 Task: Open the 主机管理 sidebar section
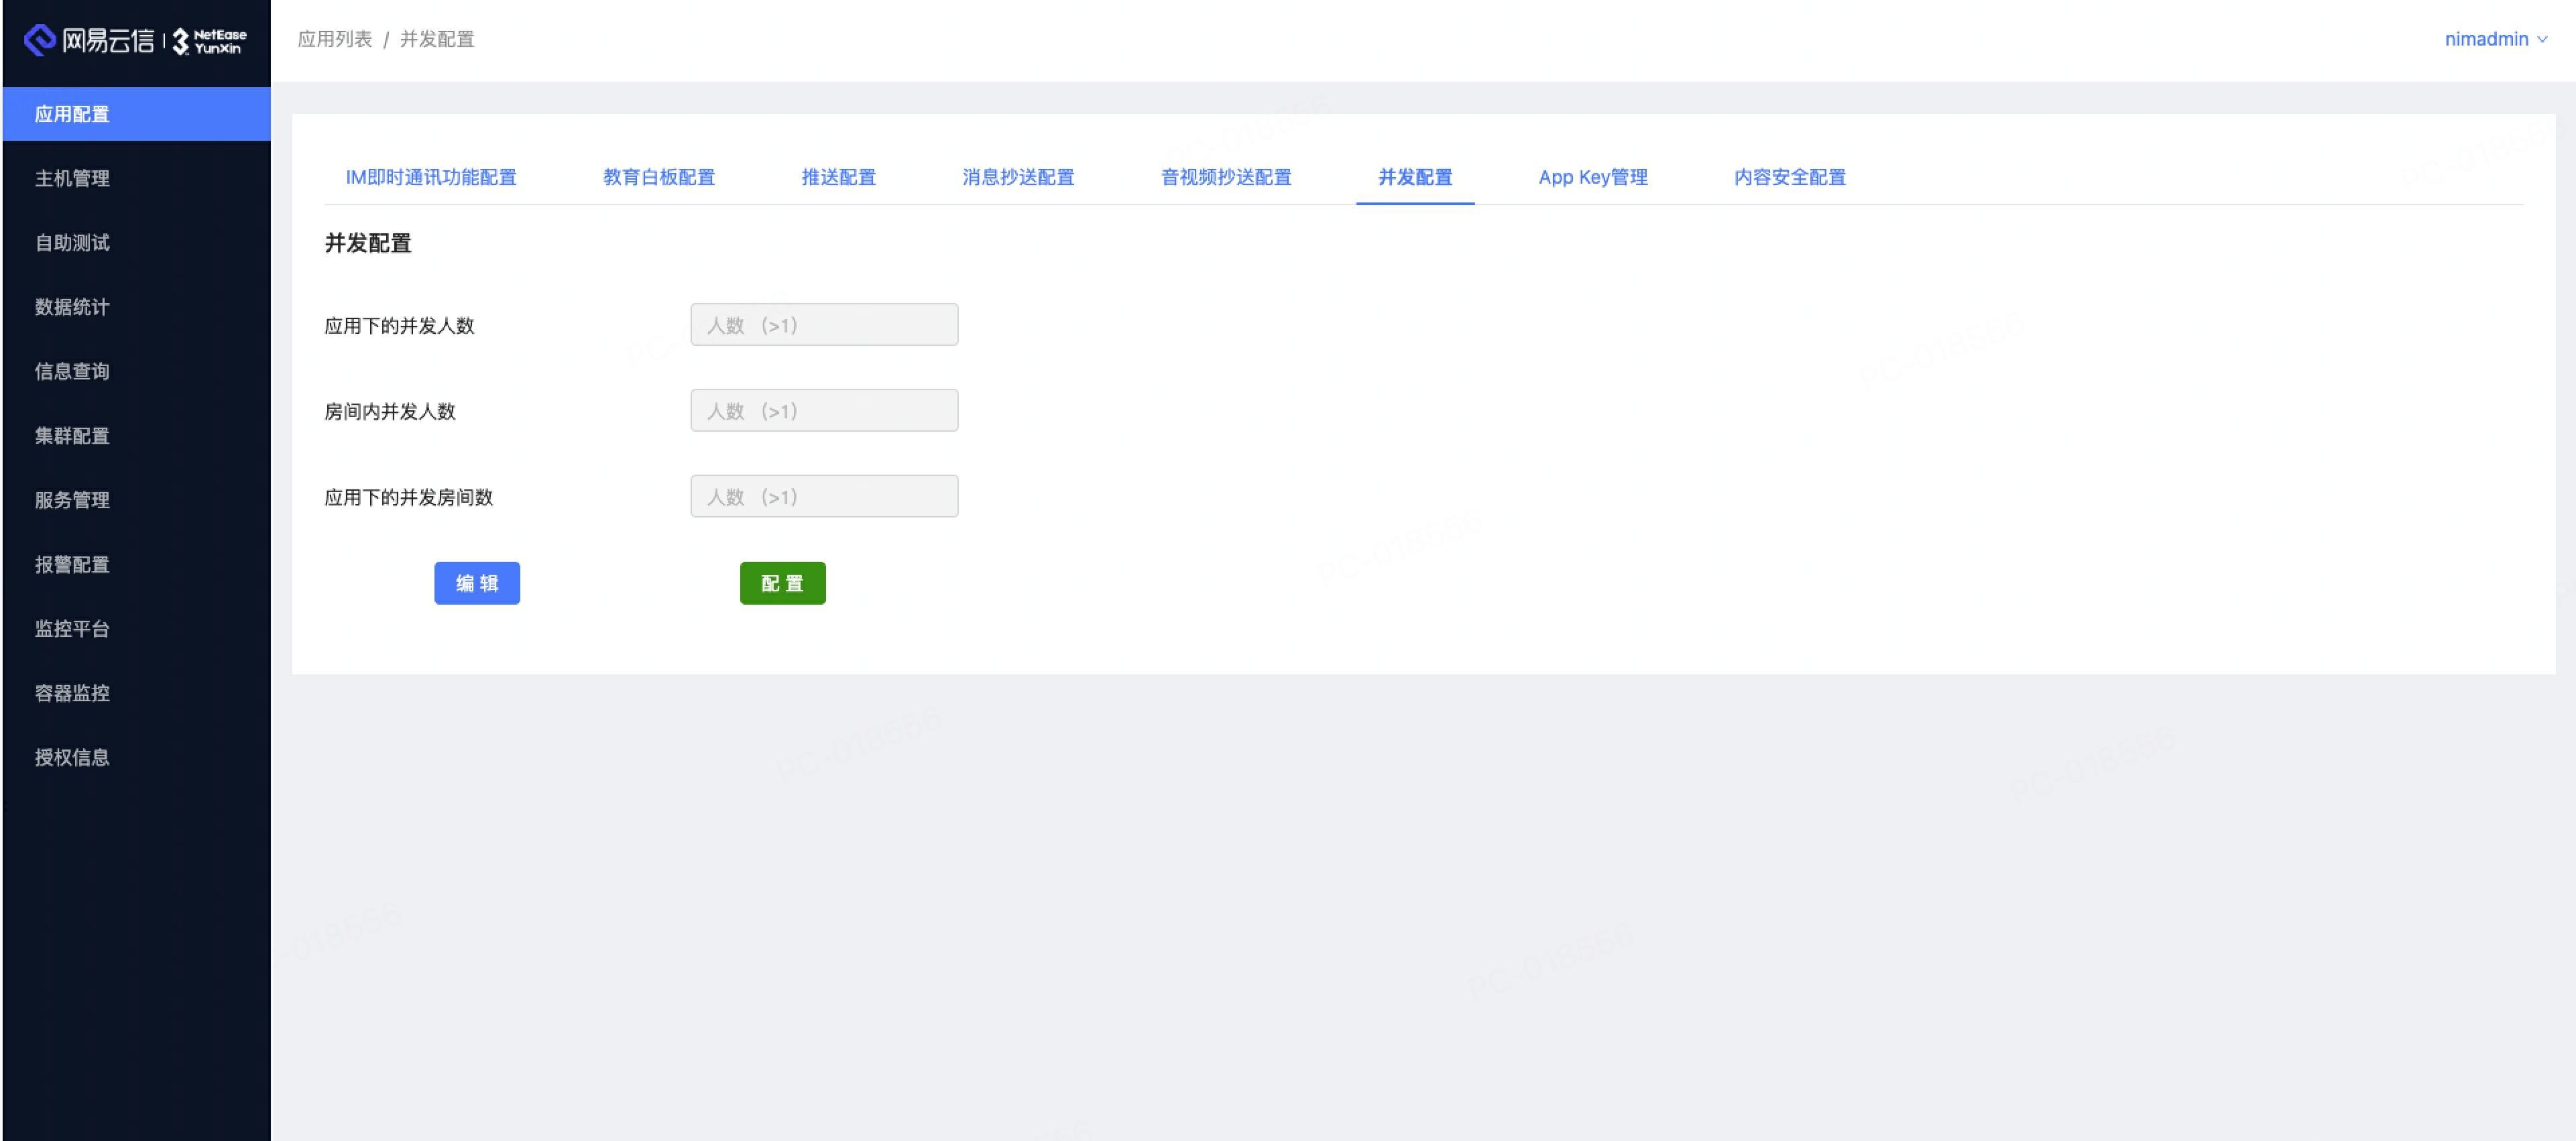(x=71, y=178)
